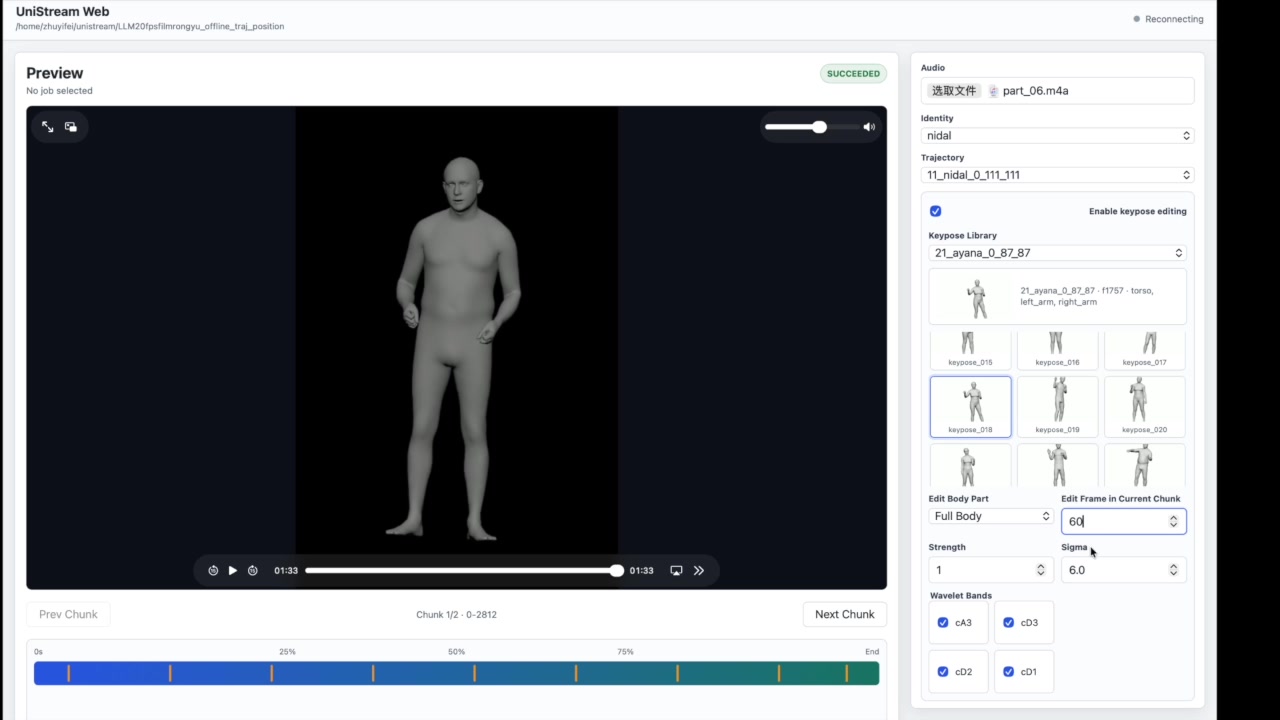Mute the video volume speaker icon

coord(869,127)
